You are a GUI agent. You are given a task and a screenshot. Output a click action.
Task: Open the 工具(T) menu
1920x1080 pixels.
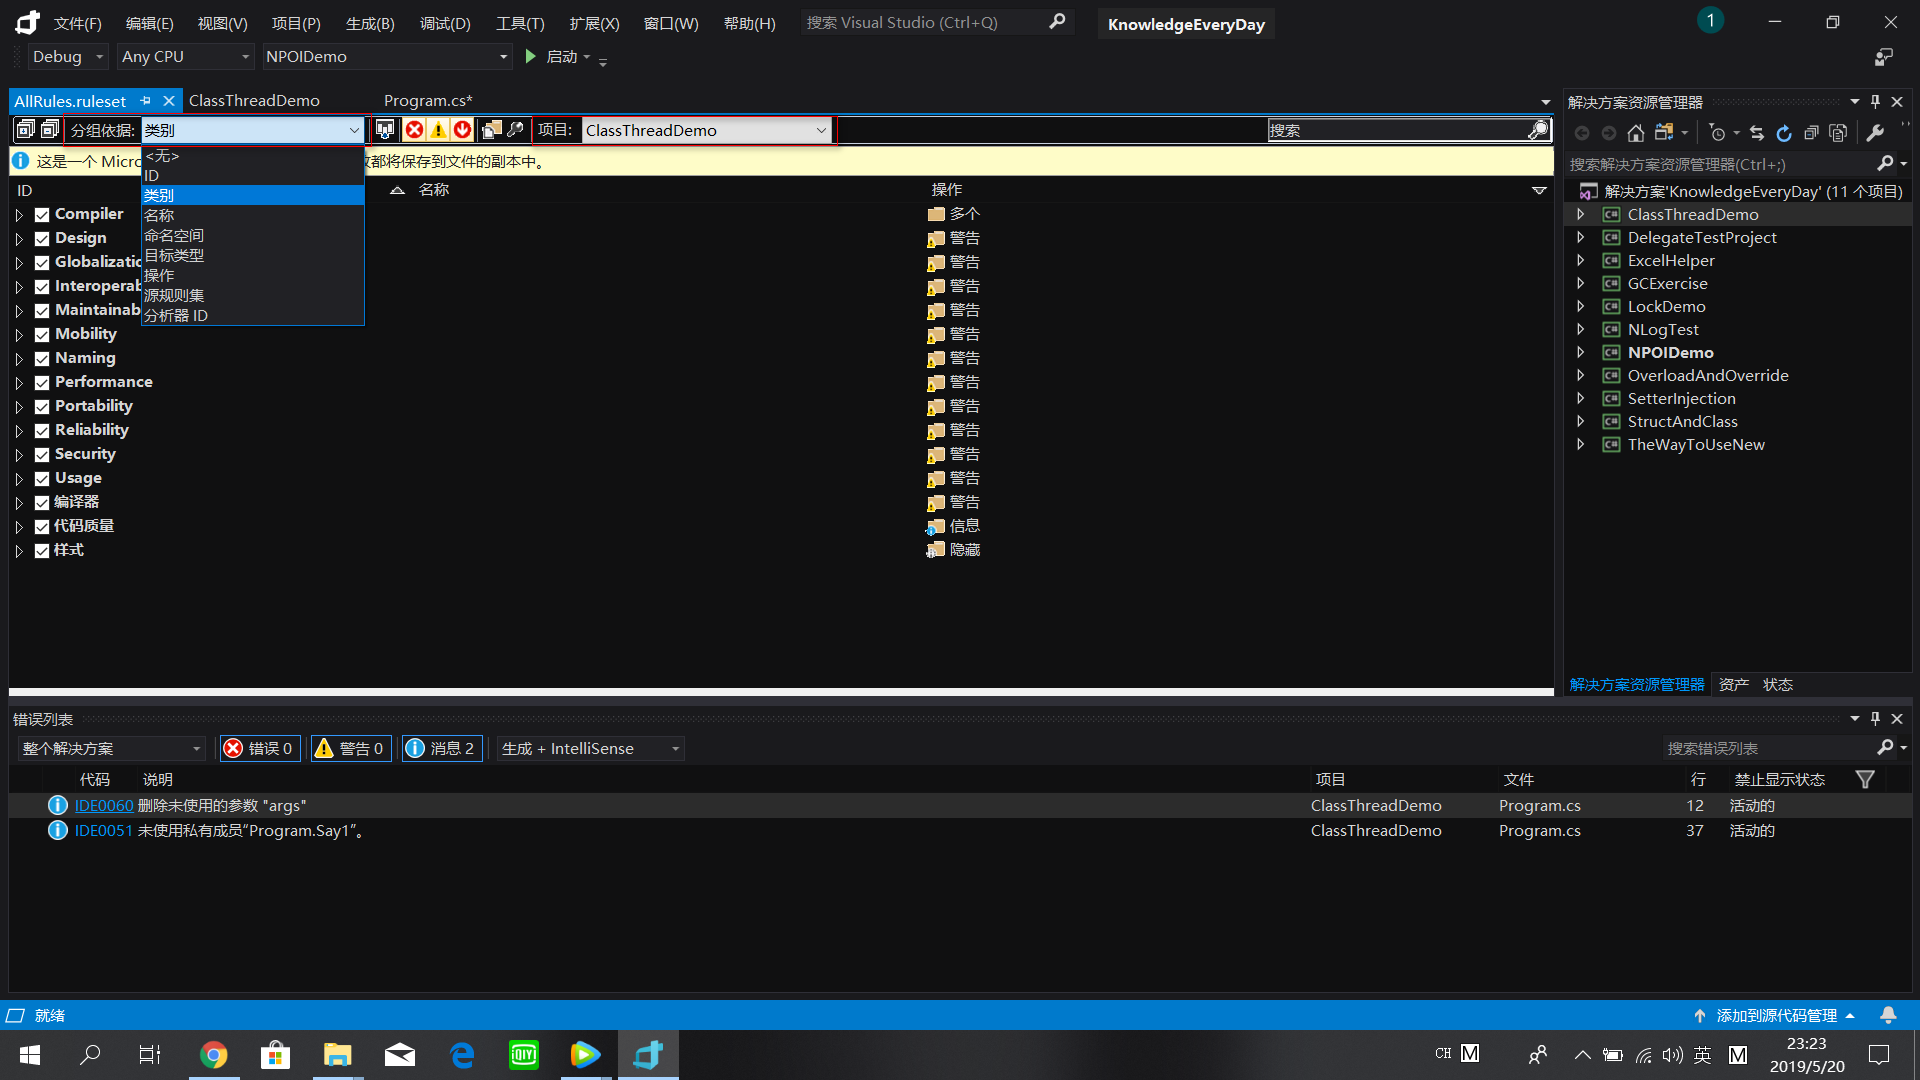519,23
